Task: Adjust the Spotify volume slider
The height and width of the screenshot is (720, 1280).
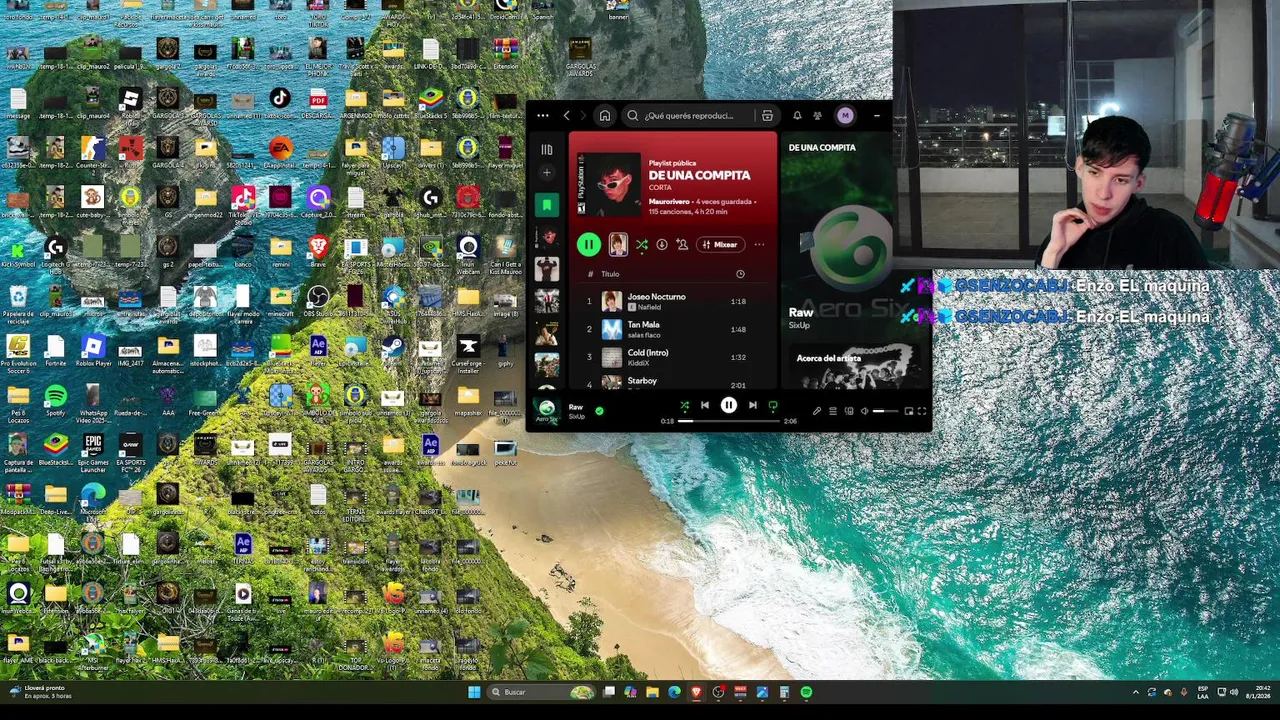Action: coord(885,411)
